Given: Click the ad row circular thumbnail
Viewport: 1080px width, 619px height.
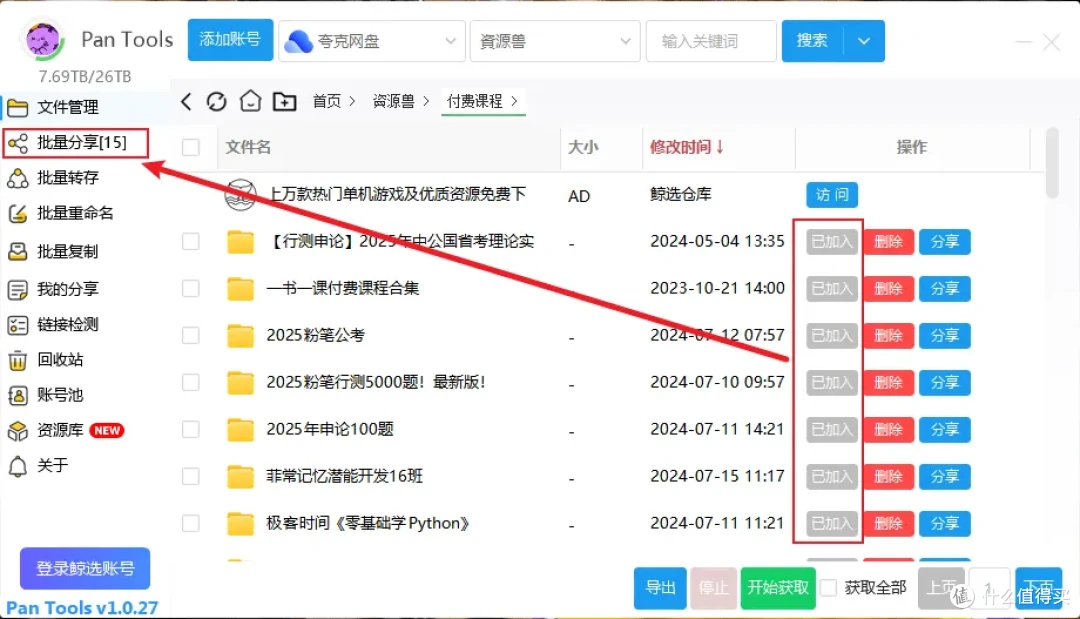Looking at the screenshot, I should click(241, 195).
